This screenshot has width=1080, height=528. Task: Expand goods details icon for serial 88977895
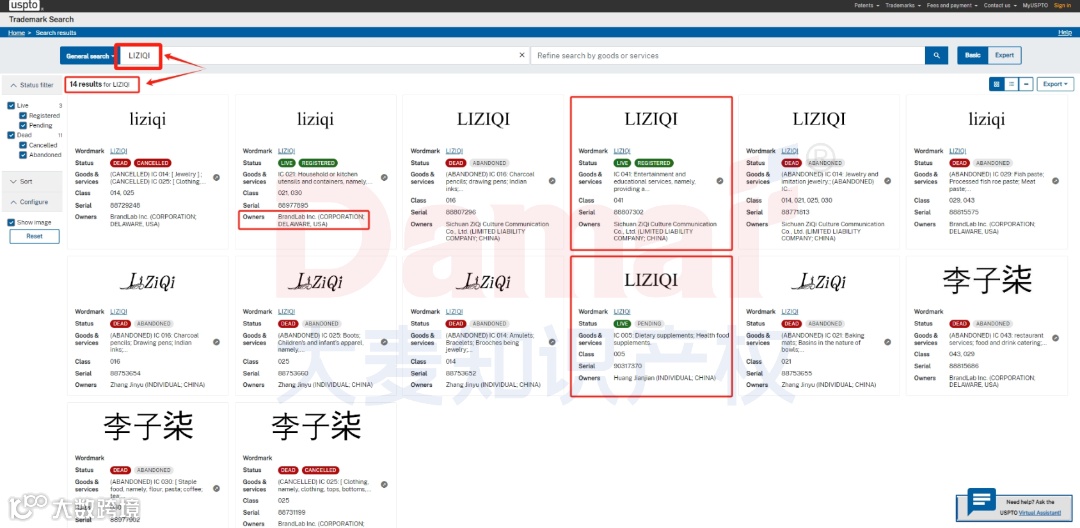[384, 178]
